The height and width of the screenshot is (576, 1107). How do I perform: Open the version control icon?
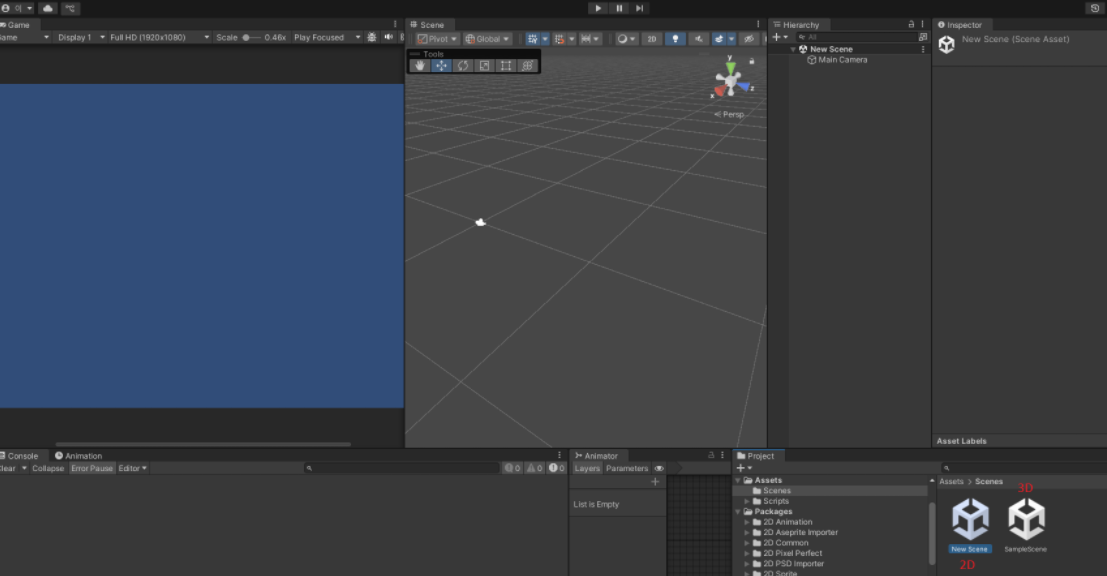(x=71, y=8)
